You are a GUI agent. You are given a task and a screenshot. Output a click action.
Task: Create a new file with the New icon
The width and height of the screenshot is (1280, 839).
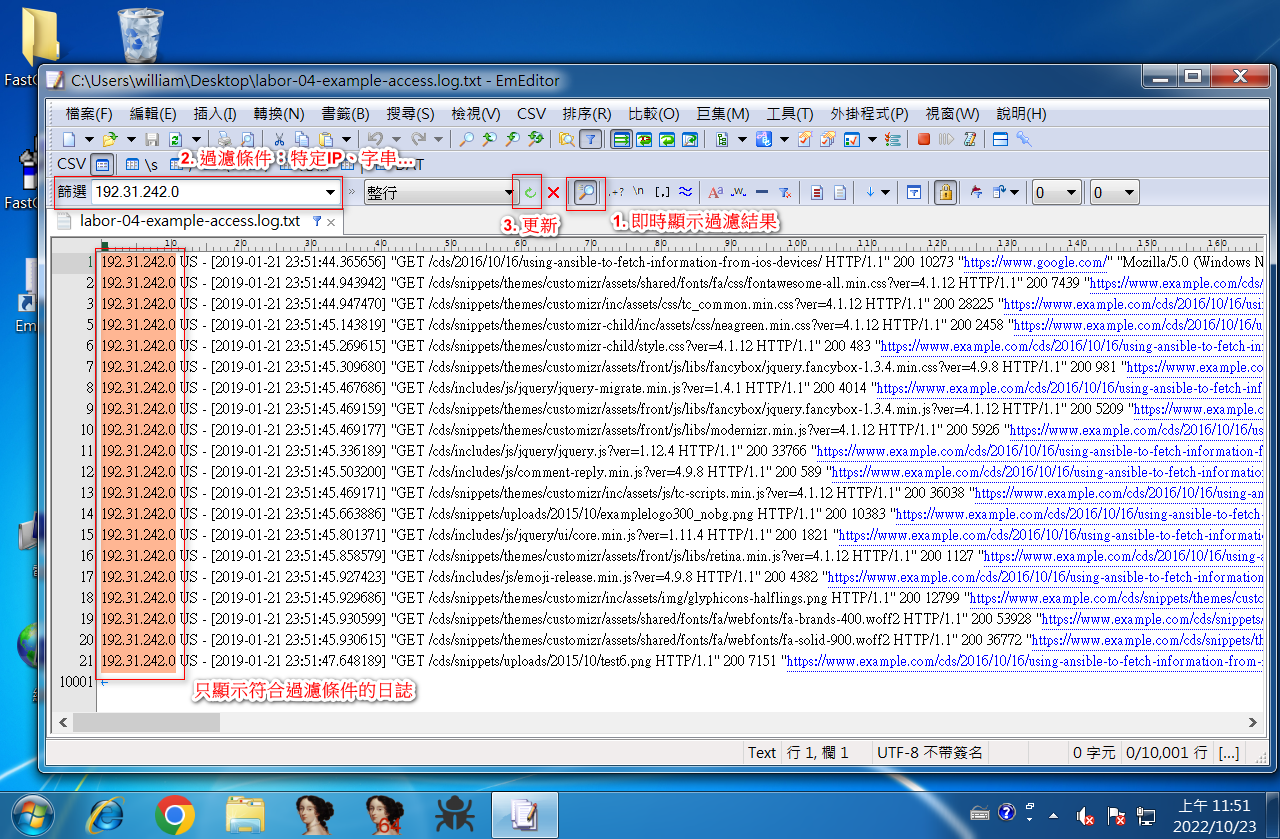[68, 139]
